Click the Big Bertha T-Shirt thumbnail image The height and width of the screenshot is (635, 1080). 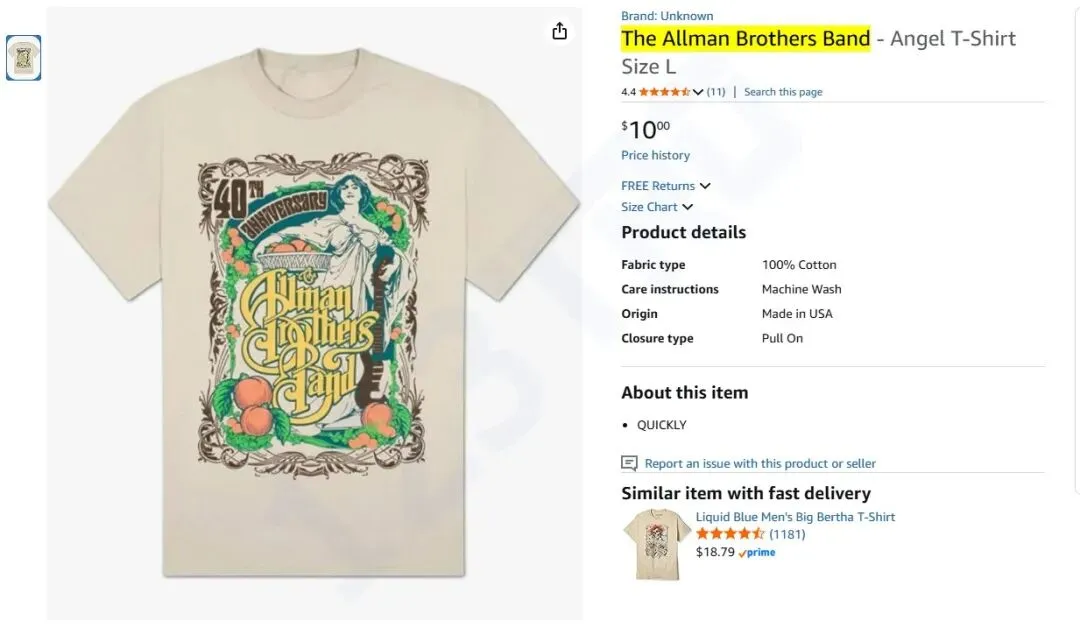pos(656,545)
